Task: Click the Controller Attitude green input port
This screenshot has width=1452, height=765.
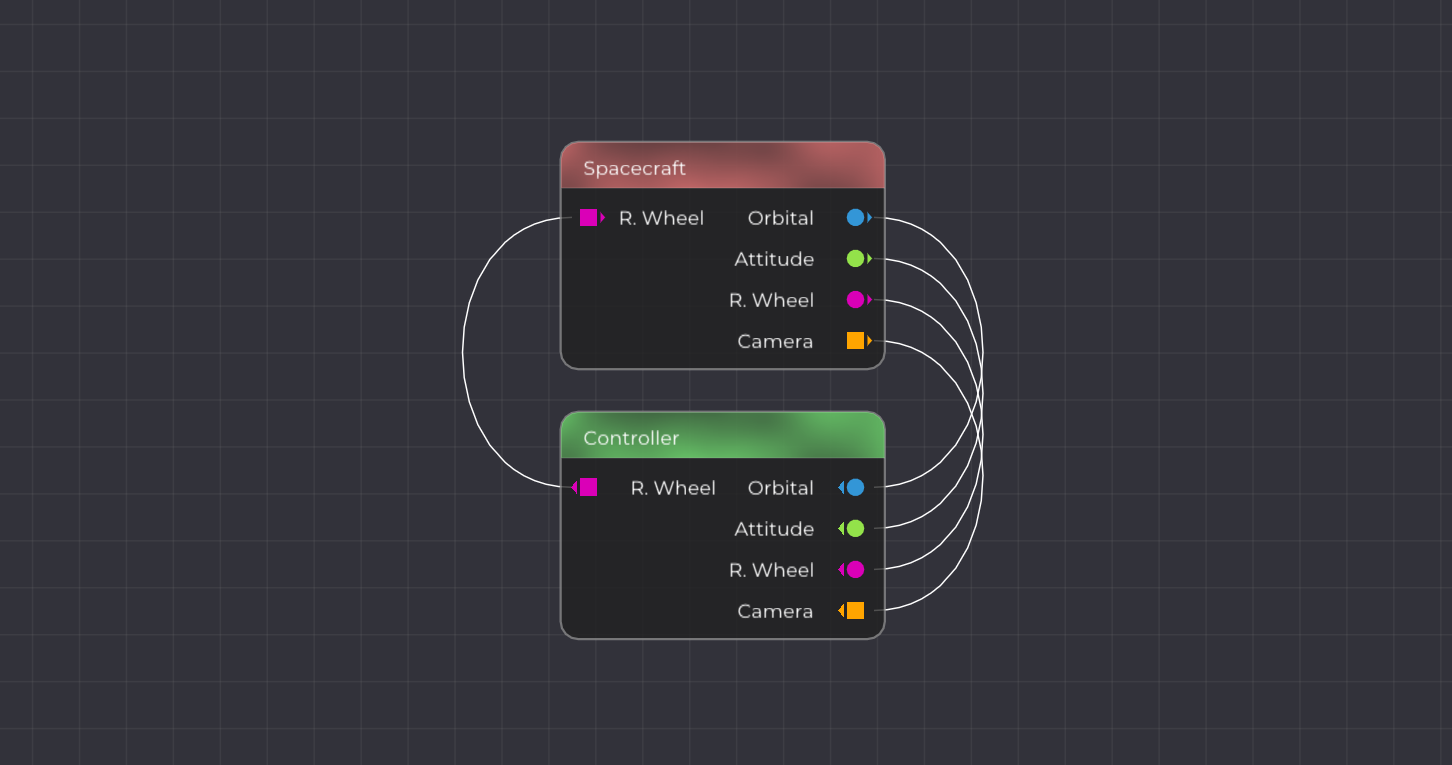Action: coord(855,528)
